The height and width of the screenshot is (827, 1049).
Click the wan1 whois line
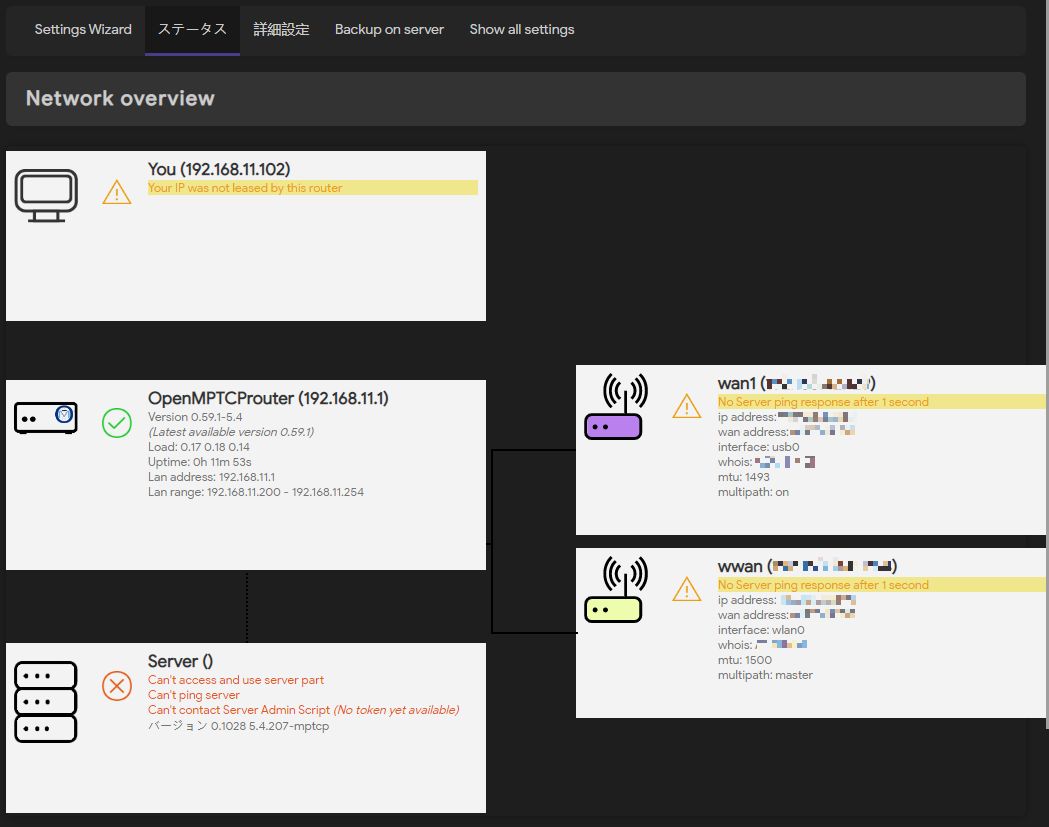coord(767,462)
